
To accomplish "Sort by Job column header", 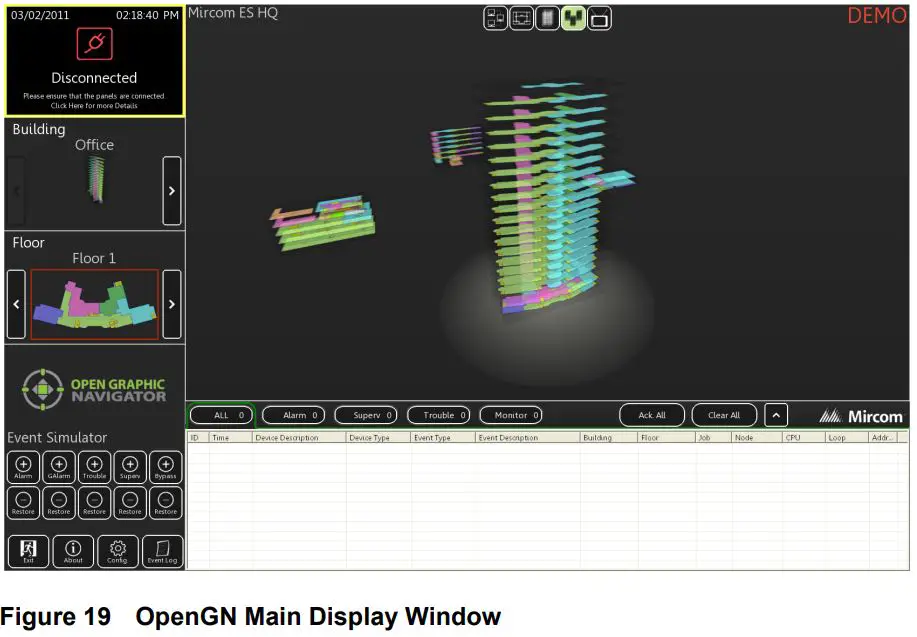I will point(713,438).
